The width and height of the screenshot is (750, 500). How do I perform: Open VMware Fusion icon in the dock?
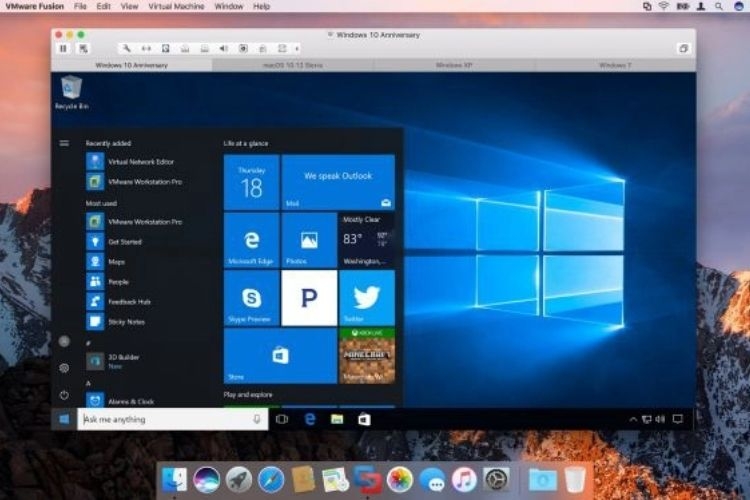pos(367,479)
